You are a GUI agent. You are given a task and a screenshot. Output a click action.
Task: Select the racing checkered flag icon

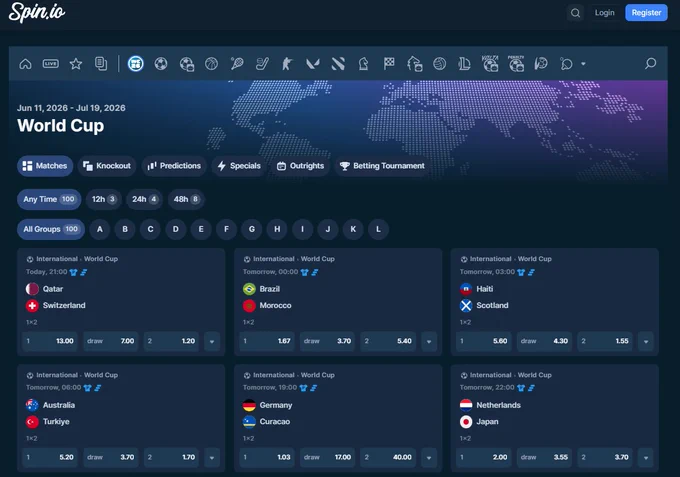(x=389, y=64)
